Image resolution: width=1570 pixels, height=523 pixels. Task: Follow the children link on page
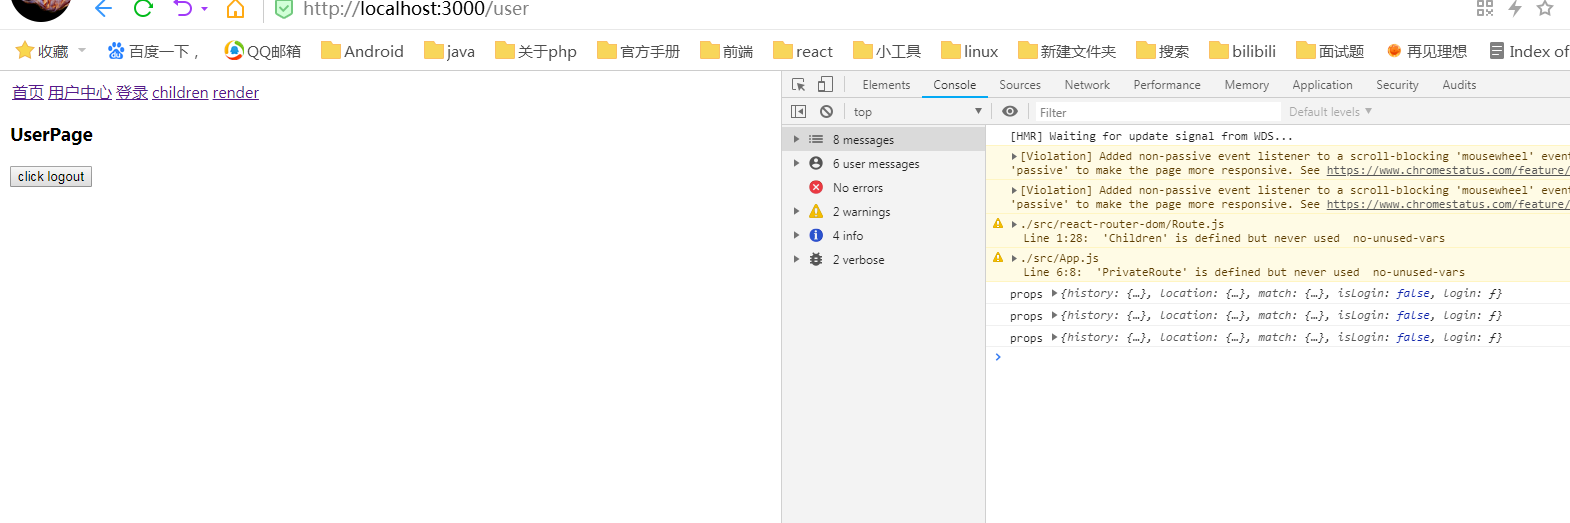[180, 93]
